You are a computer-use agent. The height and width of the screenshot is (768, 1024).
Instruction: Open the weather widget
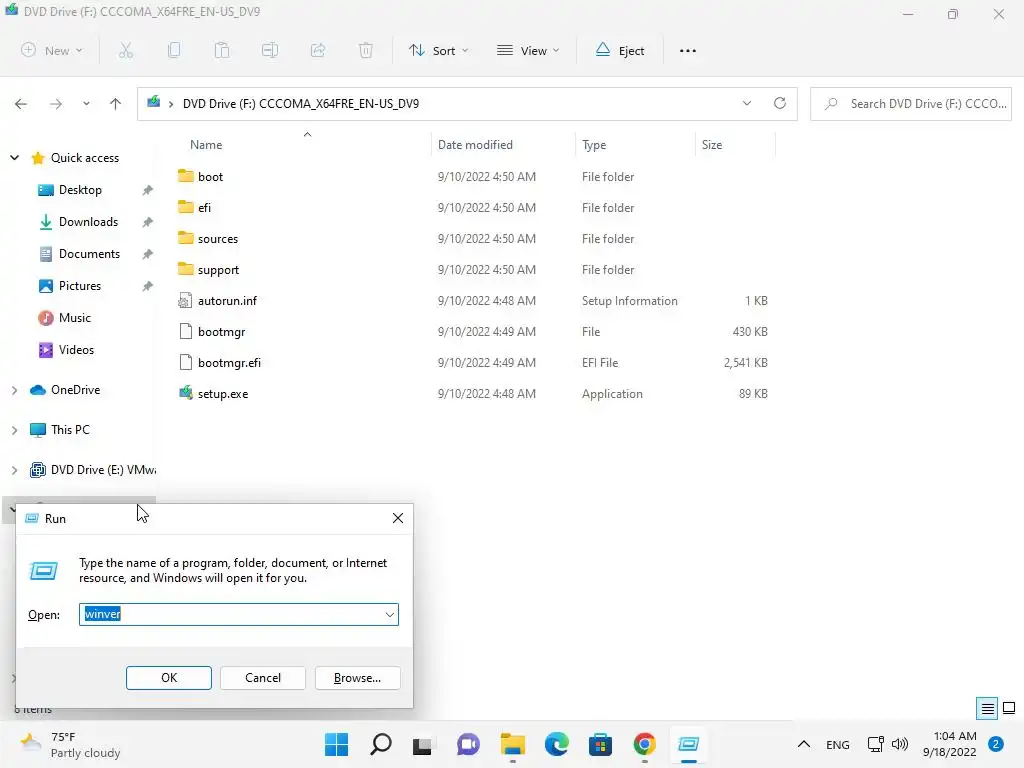71,744
